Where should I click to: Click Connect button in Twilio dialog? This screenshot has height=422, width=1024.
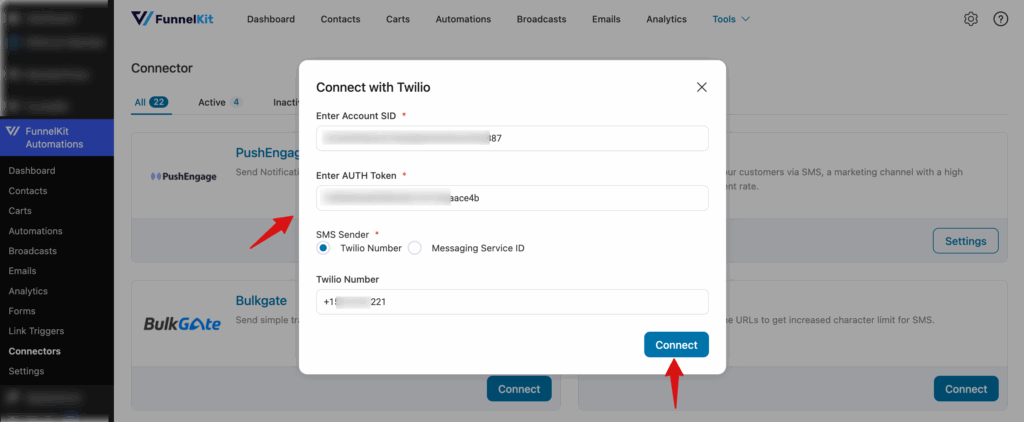coord(676,345)
